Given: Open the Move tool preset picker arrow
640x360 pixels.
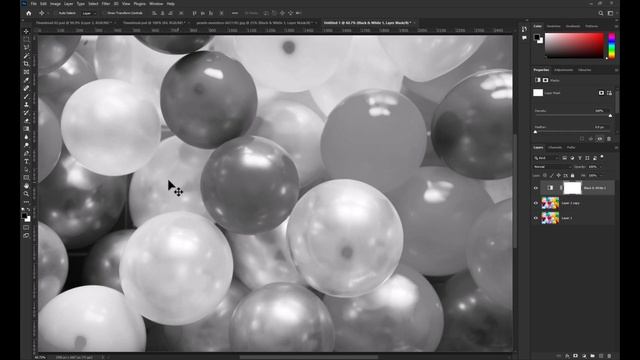Looking at the screenshot, I should [48, 13].
